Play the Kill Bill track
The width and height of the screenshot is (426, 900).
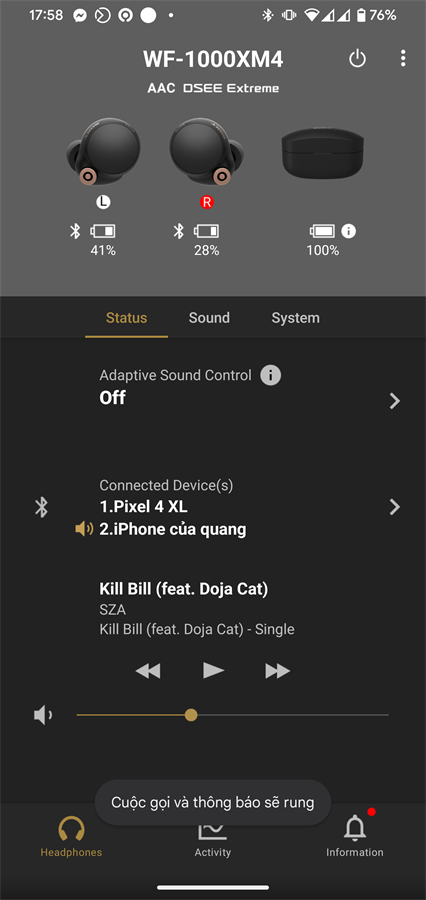tap(213, 670)
